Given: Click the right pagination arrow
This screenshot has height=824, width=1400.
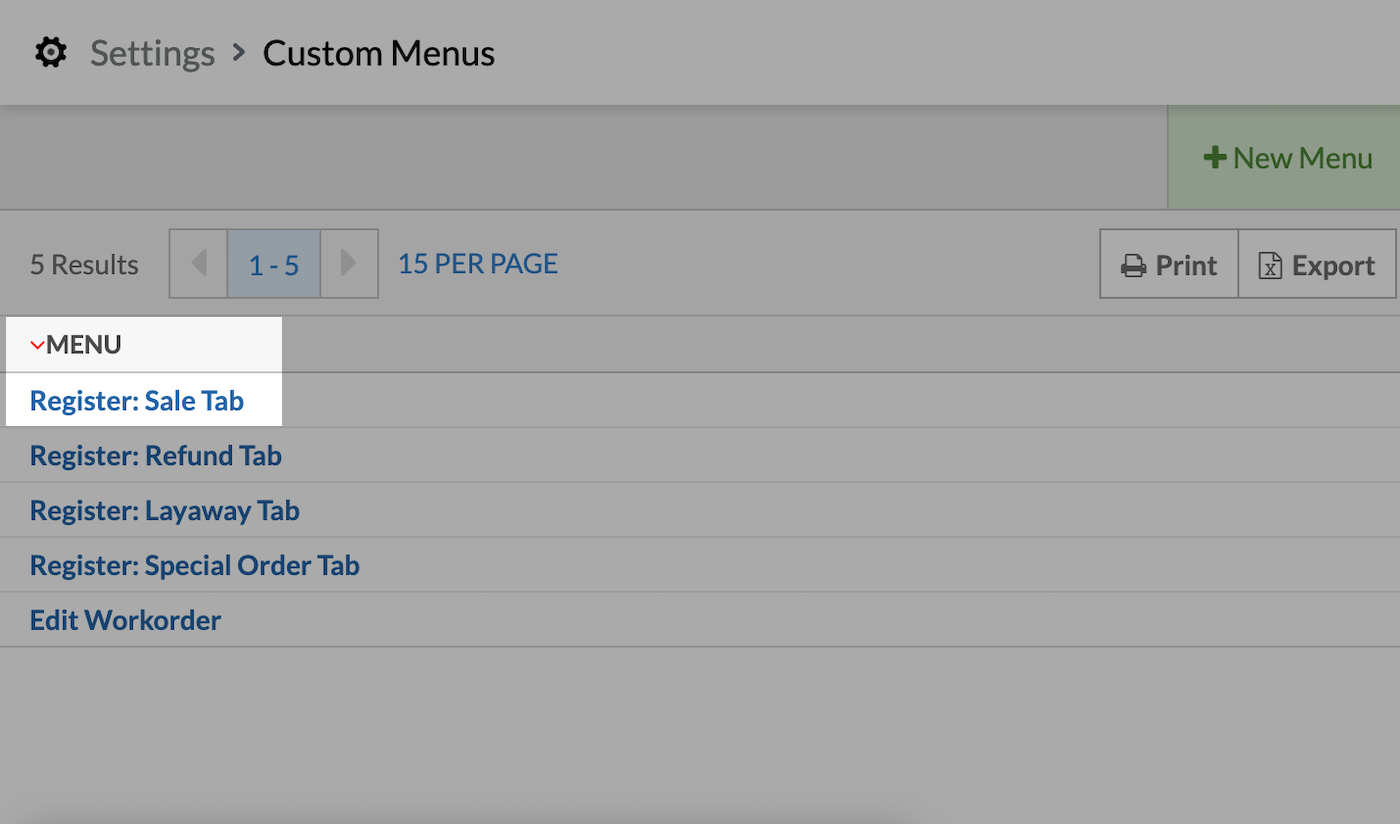Looking at the screenshot, I should (x=349, y=263).
